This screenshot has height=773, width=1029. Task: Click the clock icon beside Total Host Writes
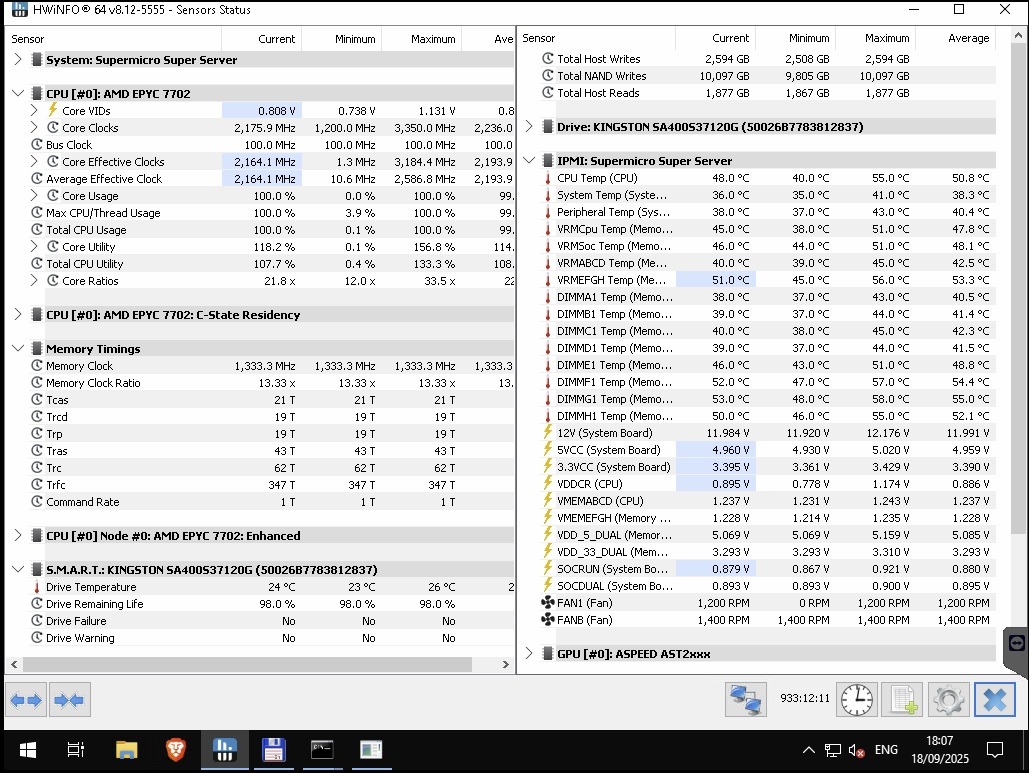coord(547,58)
